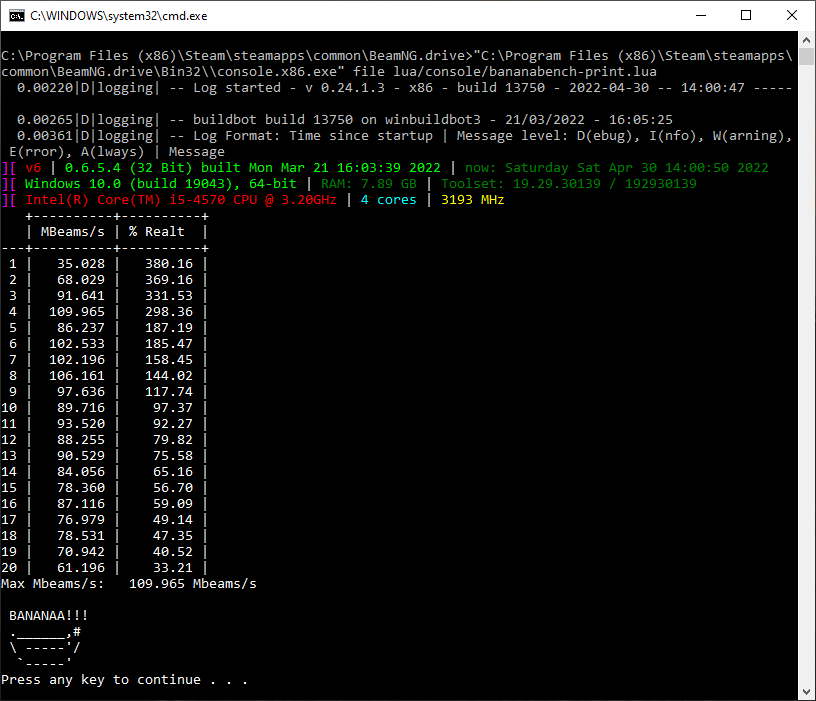Select the value 298.36 in row 4
Screen dimensions: 816x701
click(x=169, y=312)
